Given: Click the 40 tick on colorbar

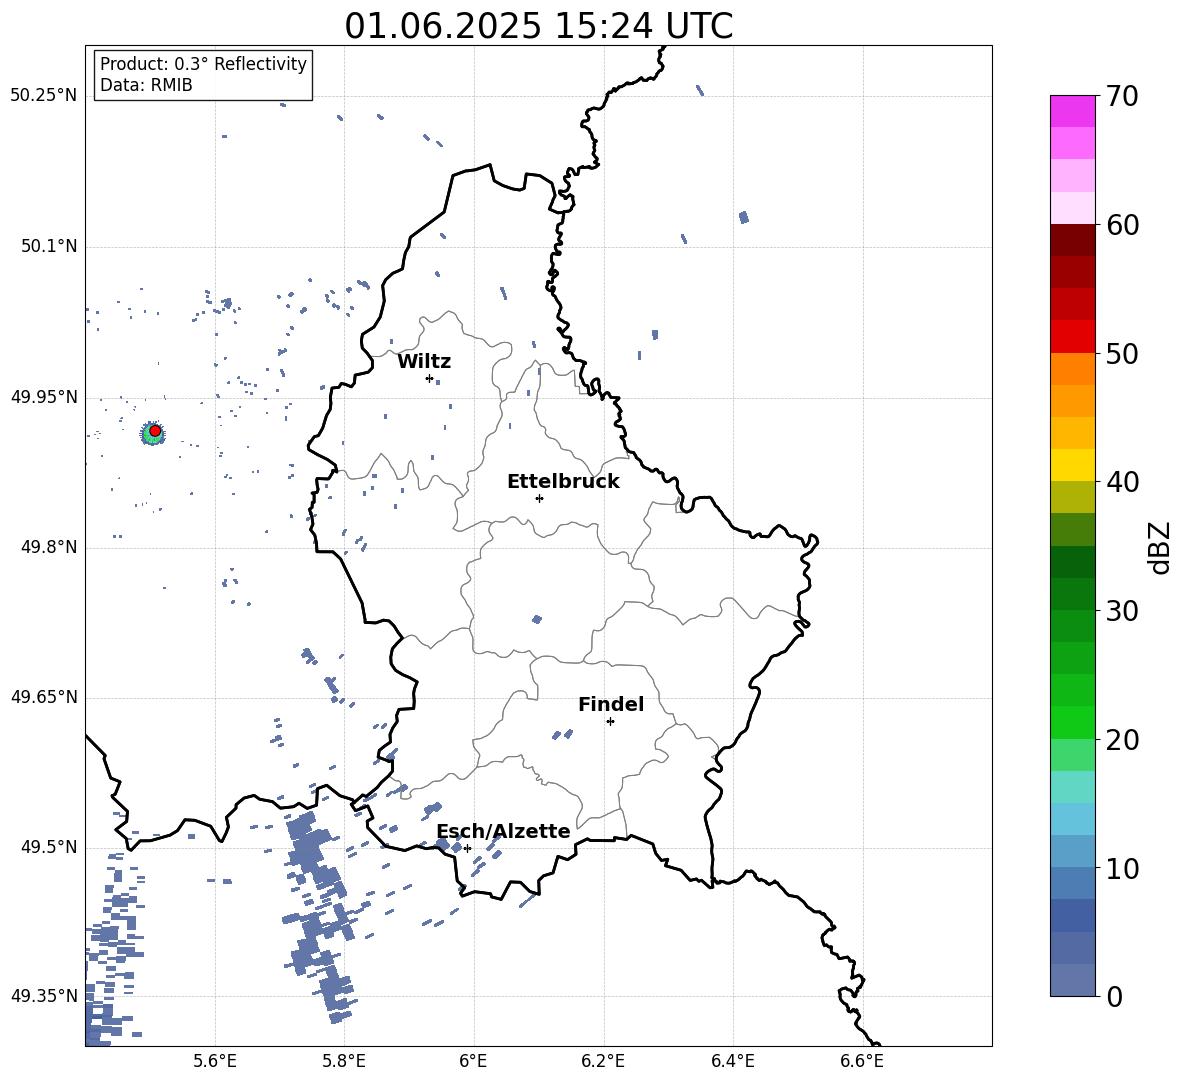Looking at the screenshot, I should pos(1122,482).
